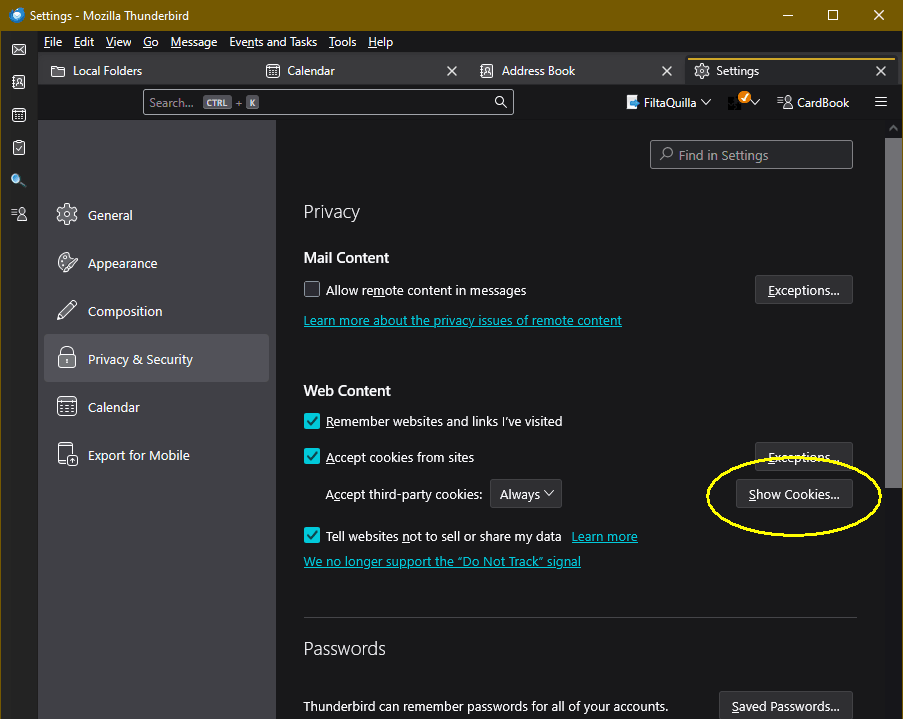
Task: Open the Accept third-party cookies dropdown
Action: 526,494
